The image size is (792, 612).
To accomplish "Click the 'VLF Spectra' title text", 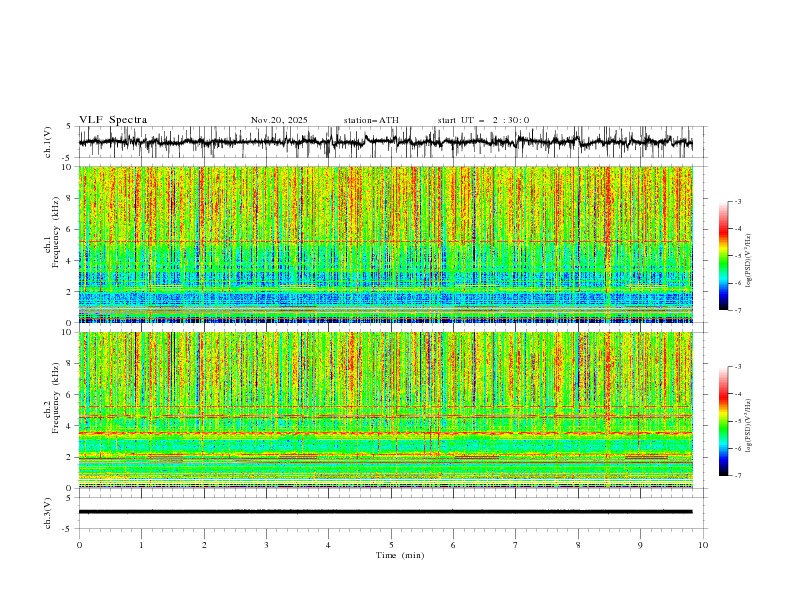I will tap(113, 120).
